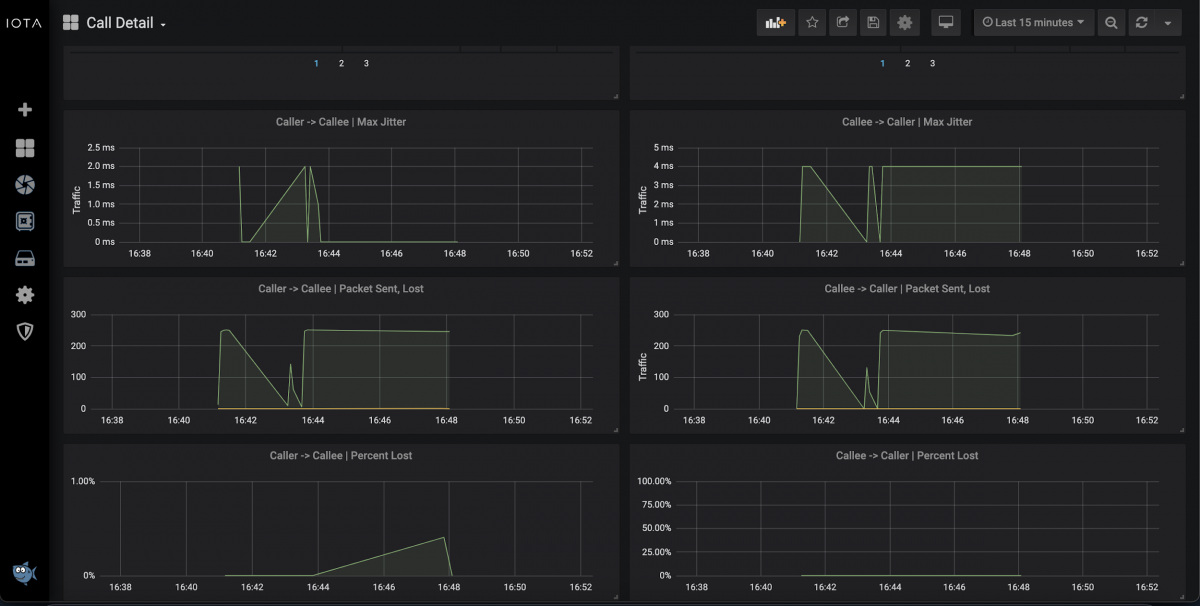
Task: Open refresh interval dropdown arrow
Action: click(1168, 22)
